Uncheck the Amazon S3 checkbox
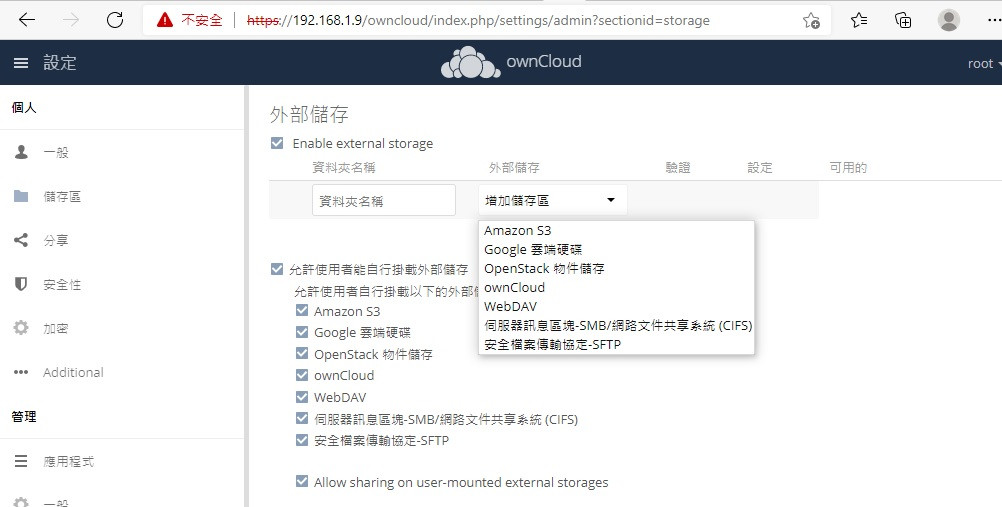Image resolution: width=1002 pixels, height=507 pixels. [x=302, y=311]
